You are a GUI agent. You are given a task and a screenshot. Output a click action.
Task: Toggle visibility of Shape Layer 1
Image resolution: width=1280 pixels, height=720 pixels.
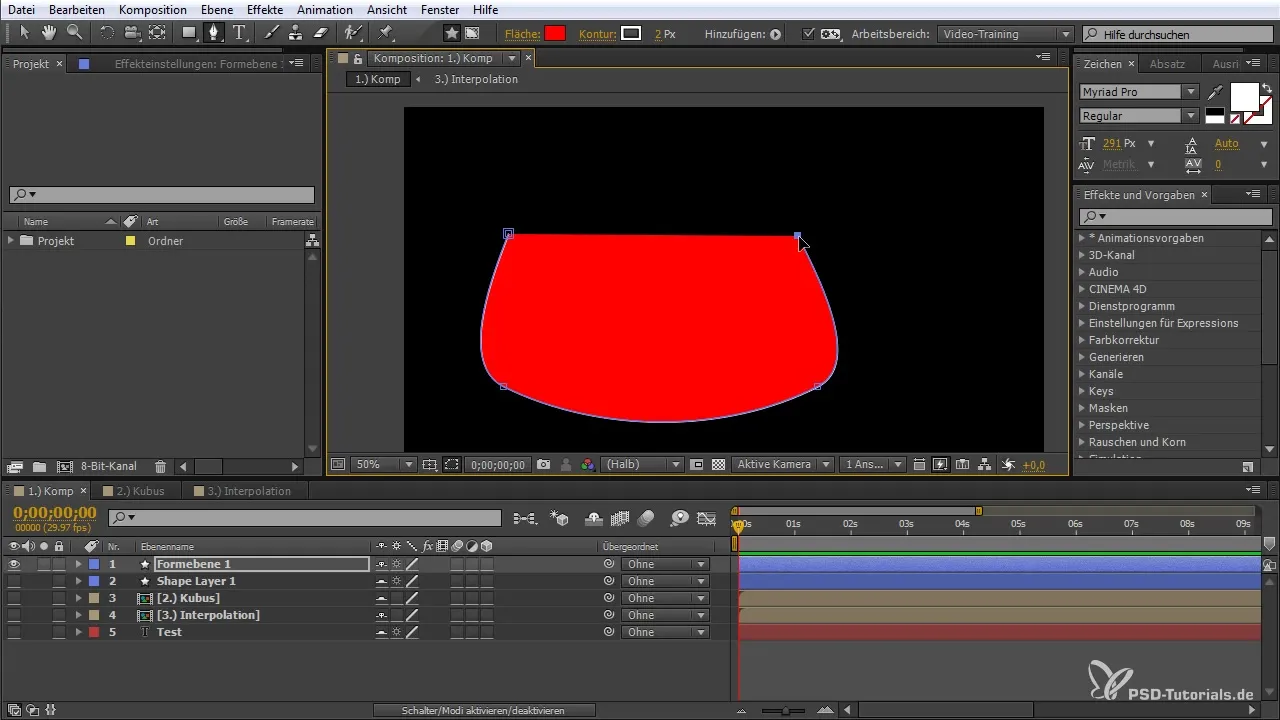[x=14, y=581]
